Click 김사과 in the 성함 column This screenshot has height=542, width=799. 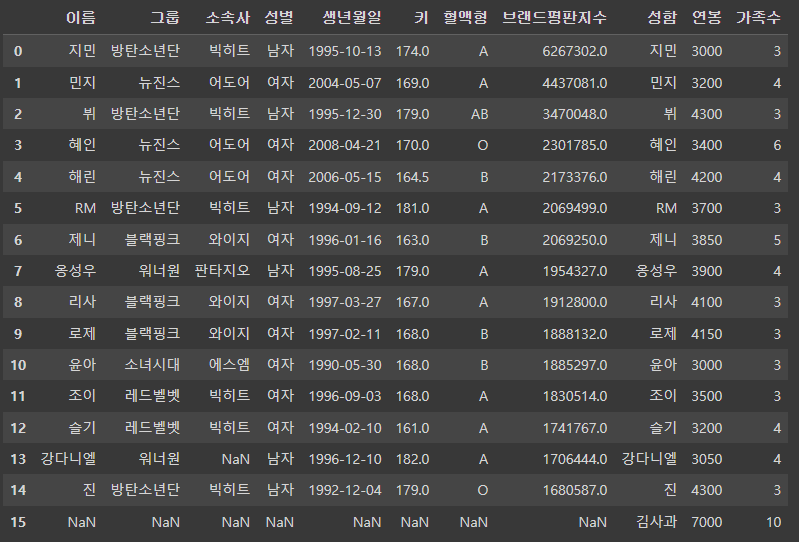click(656, 522)
